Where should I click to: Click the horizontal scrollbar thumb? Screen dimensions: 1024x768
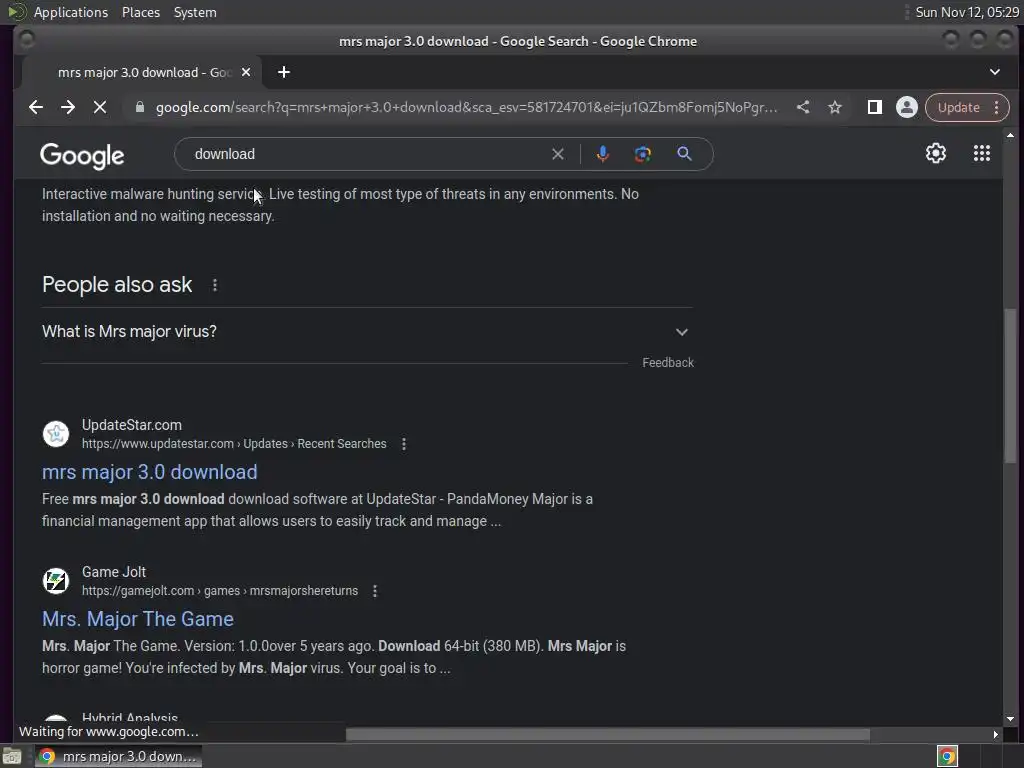tap(607, 735)
